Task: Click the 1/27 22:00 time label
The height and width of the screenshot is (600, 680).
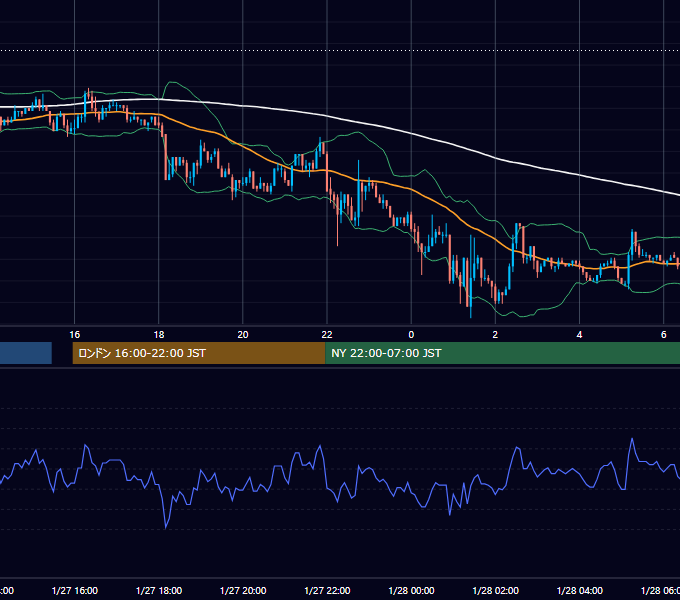Action: 327,590
